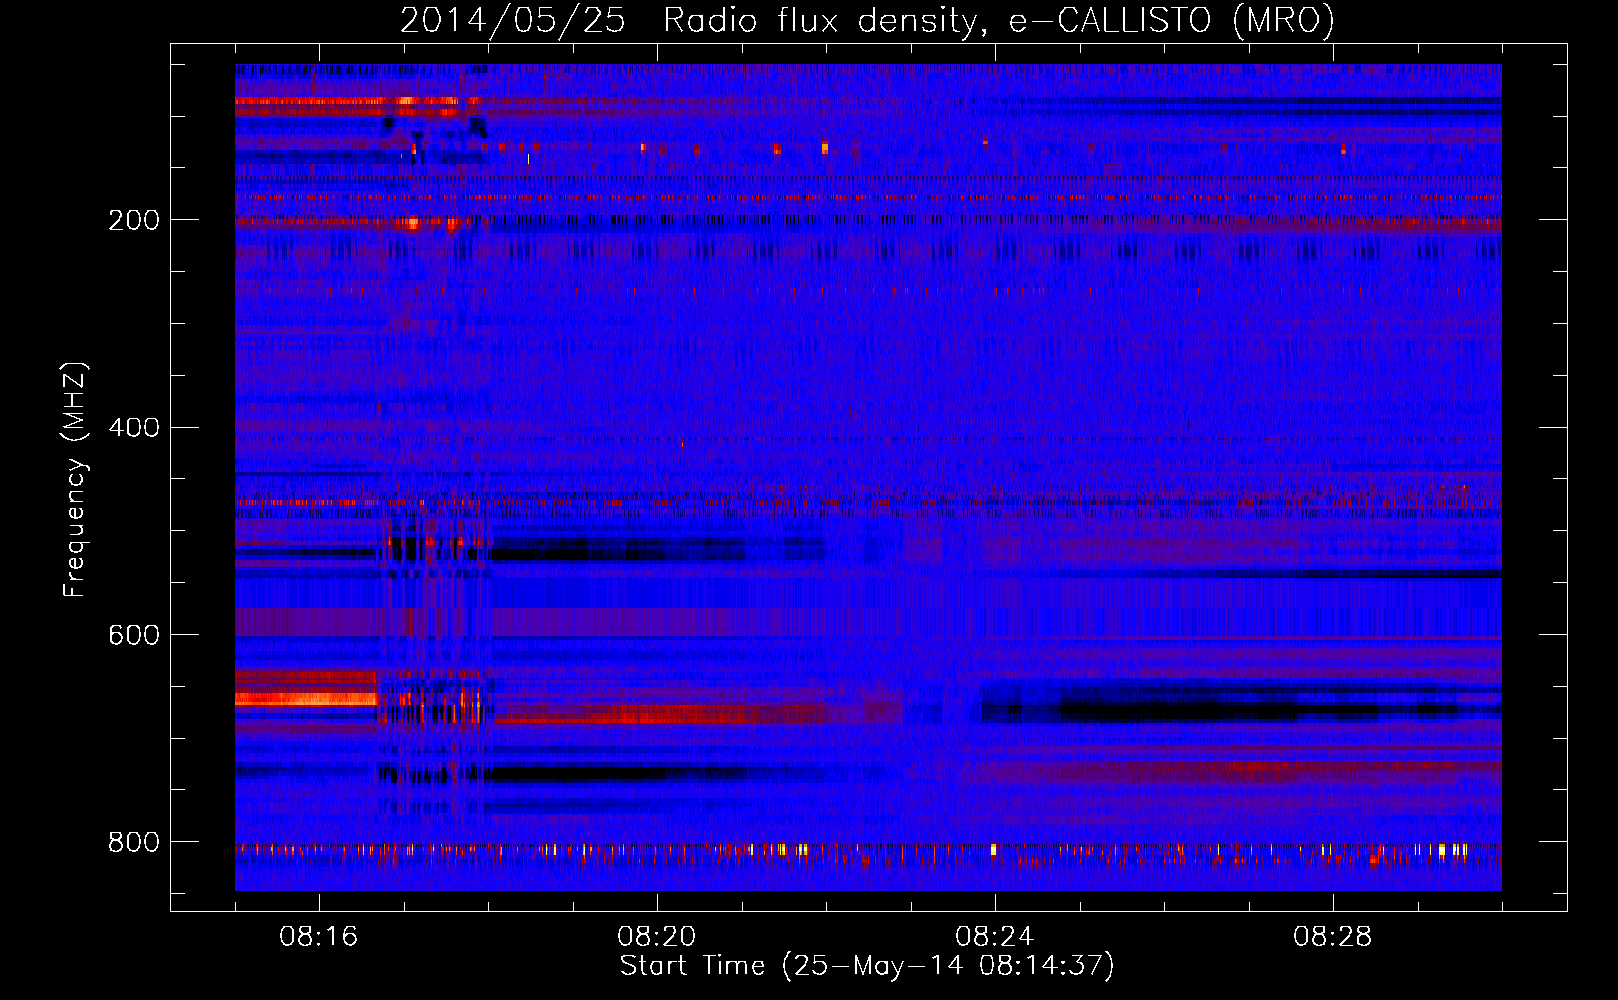The image size is (1618, 1000).
Task: Click the 200 frequency tick label
Action: click(134, 220)
